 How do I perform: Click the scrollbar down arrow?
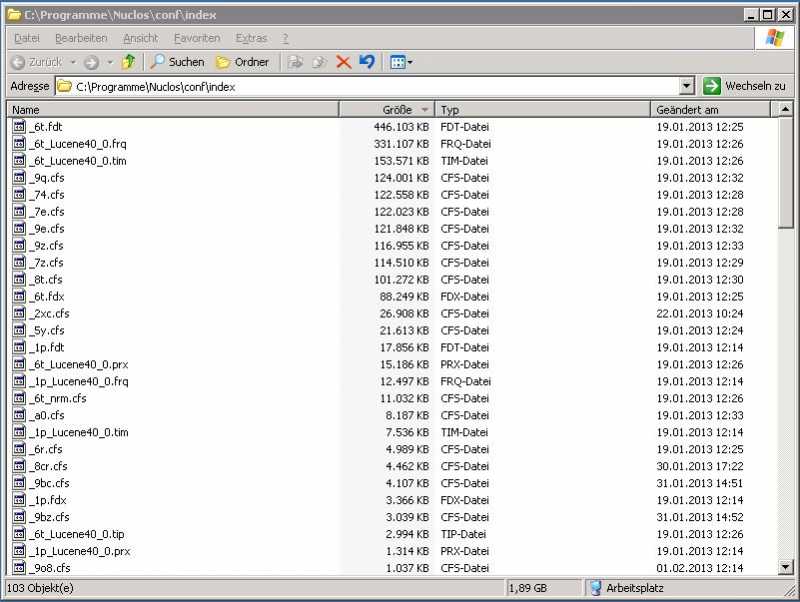(785, 567)
